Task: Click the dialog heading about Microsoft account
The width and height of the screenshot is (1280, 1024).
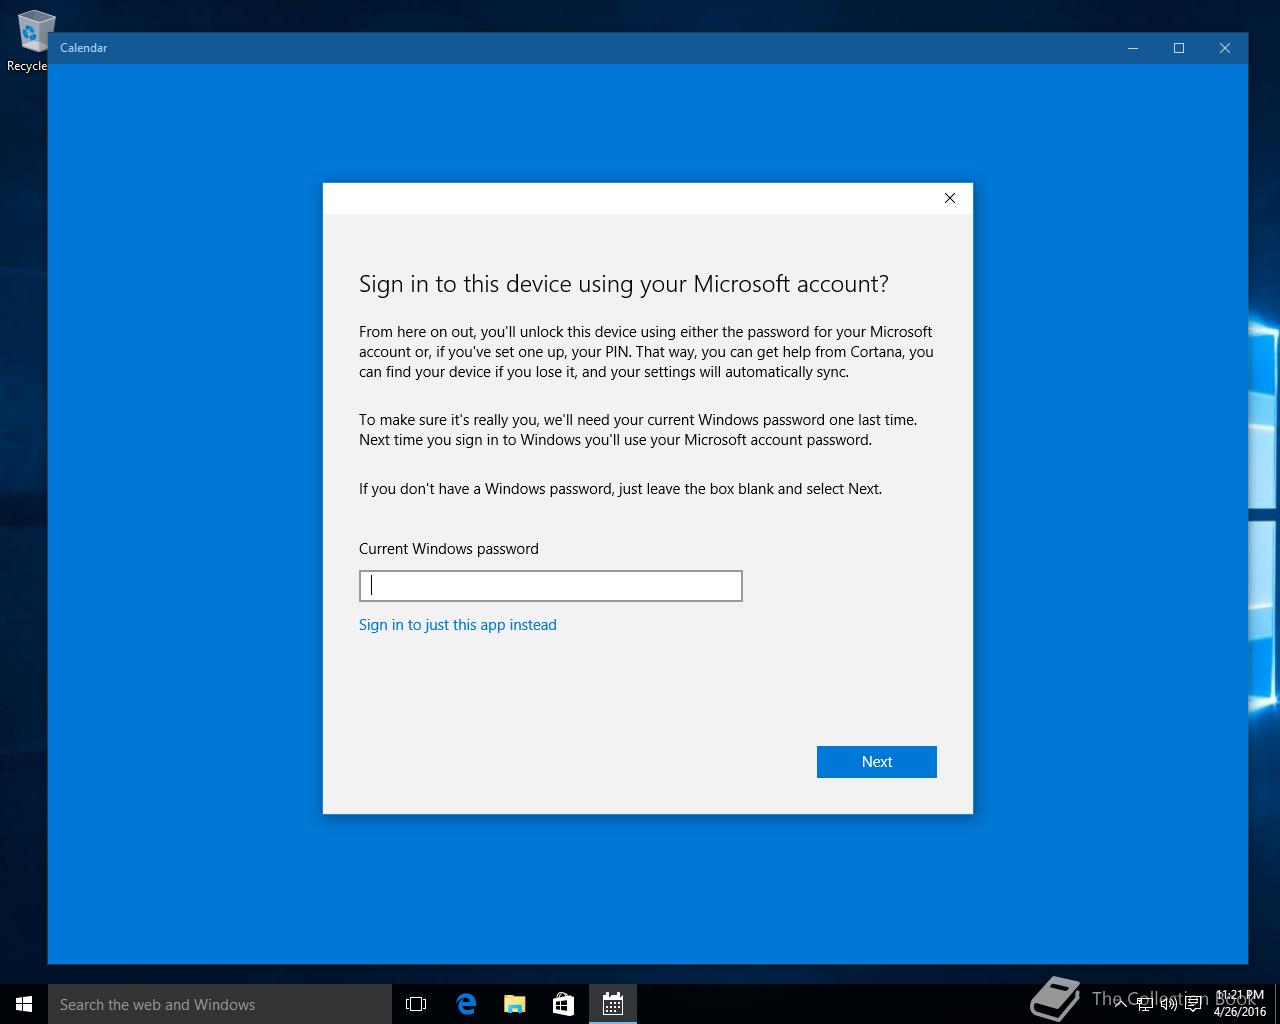Action: [x=624, y=284]
